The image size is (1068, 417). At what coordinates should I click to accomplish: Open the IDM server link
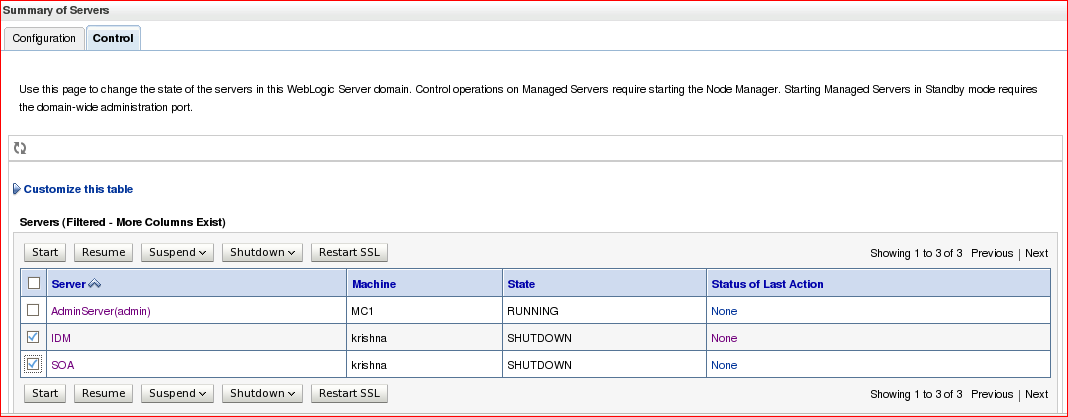click(61, 338)
